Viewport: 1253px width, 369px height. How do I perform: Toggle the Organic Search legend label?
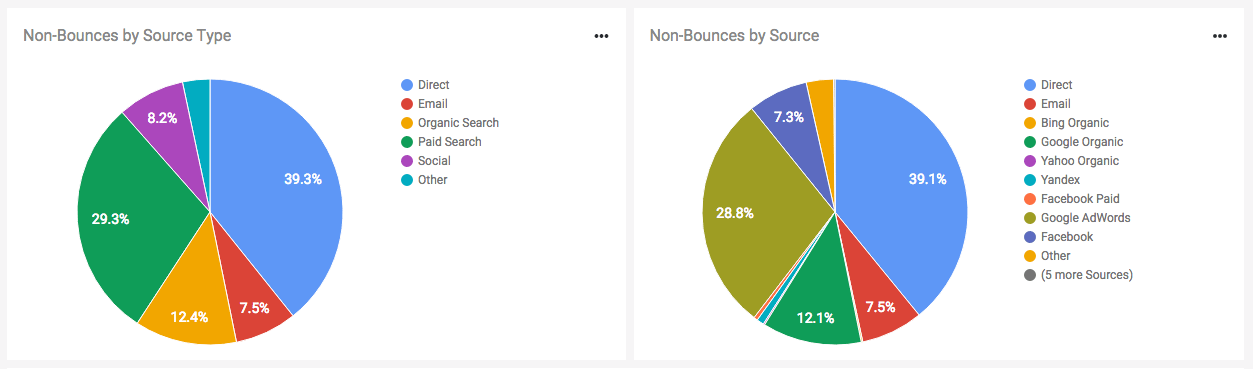(458, 123)
